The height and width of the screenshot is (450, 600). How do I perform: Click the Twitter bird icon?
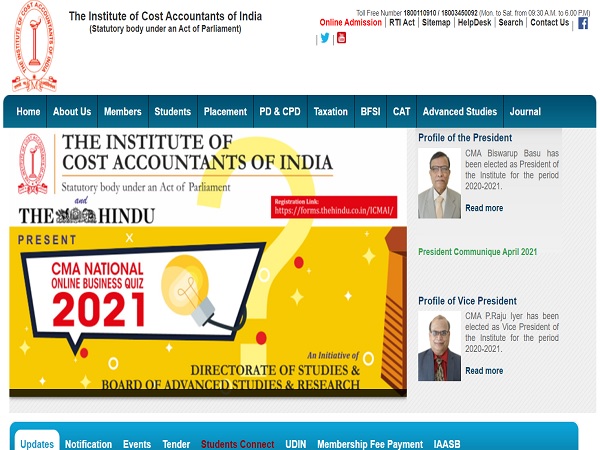point(325,38)
